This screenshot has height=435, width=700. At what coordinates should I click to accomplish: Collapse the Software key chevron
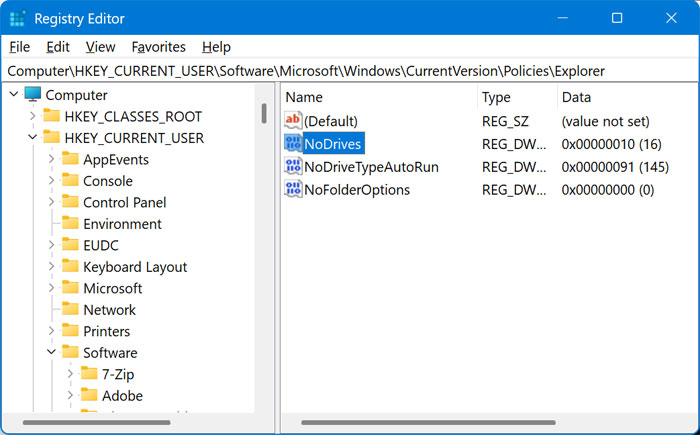pos(51,352)
